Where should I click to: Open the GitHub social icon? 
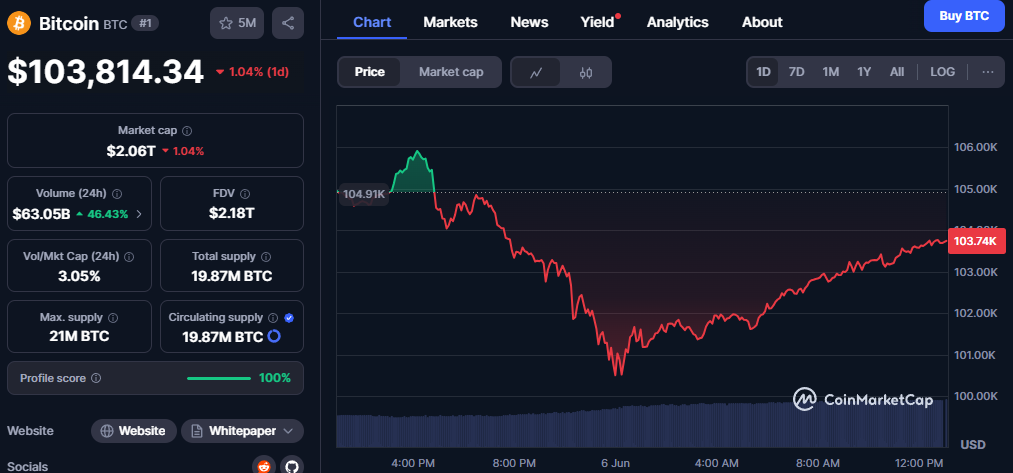click(292, 465)
